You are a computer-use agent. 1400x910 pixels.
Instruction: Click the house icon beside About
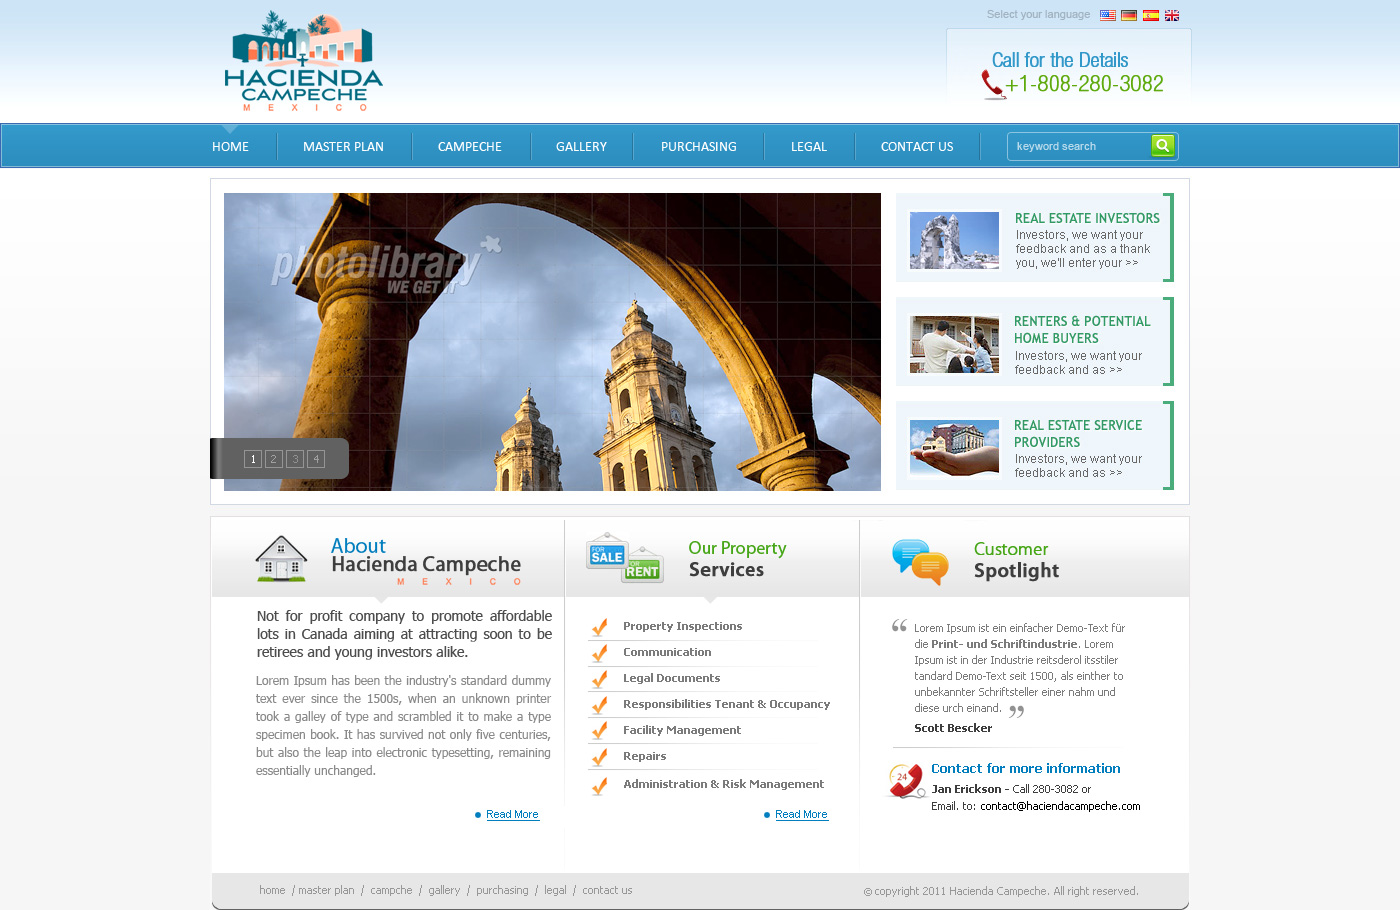[281, 559]
